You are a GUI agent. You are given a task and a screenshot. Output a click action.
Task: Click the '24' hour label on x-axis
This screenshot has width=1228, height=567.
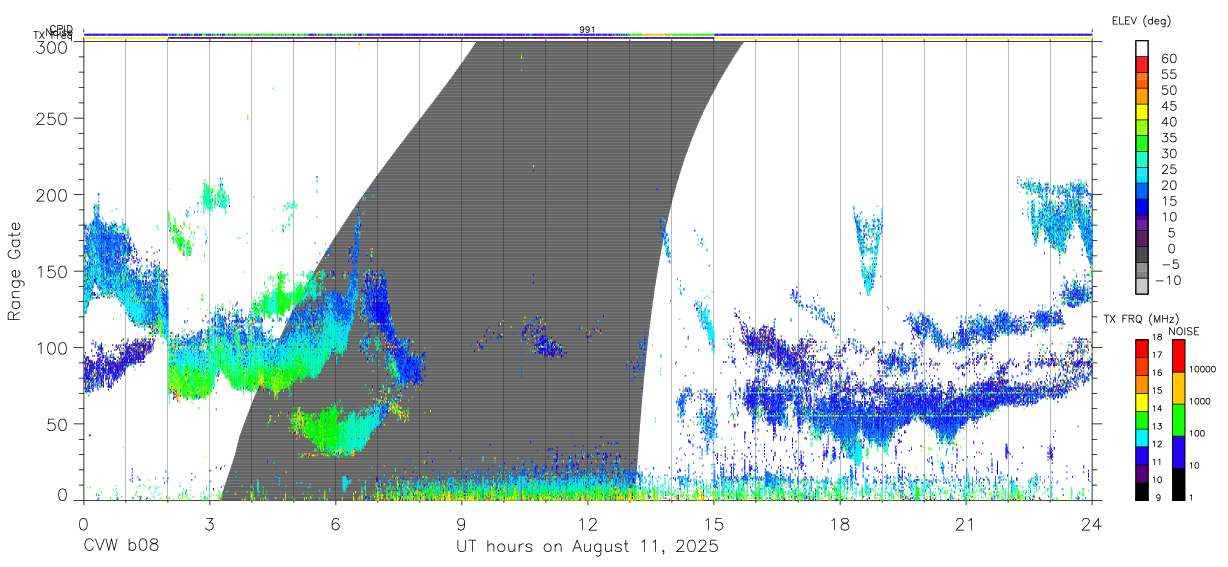(1092, 523)
